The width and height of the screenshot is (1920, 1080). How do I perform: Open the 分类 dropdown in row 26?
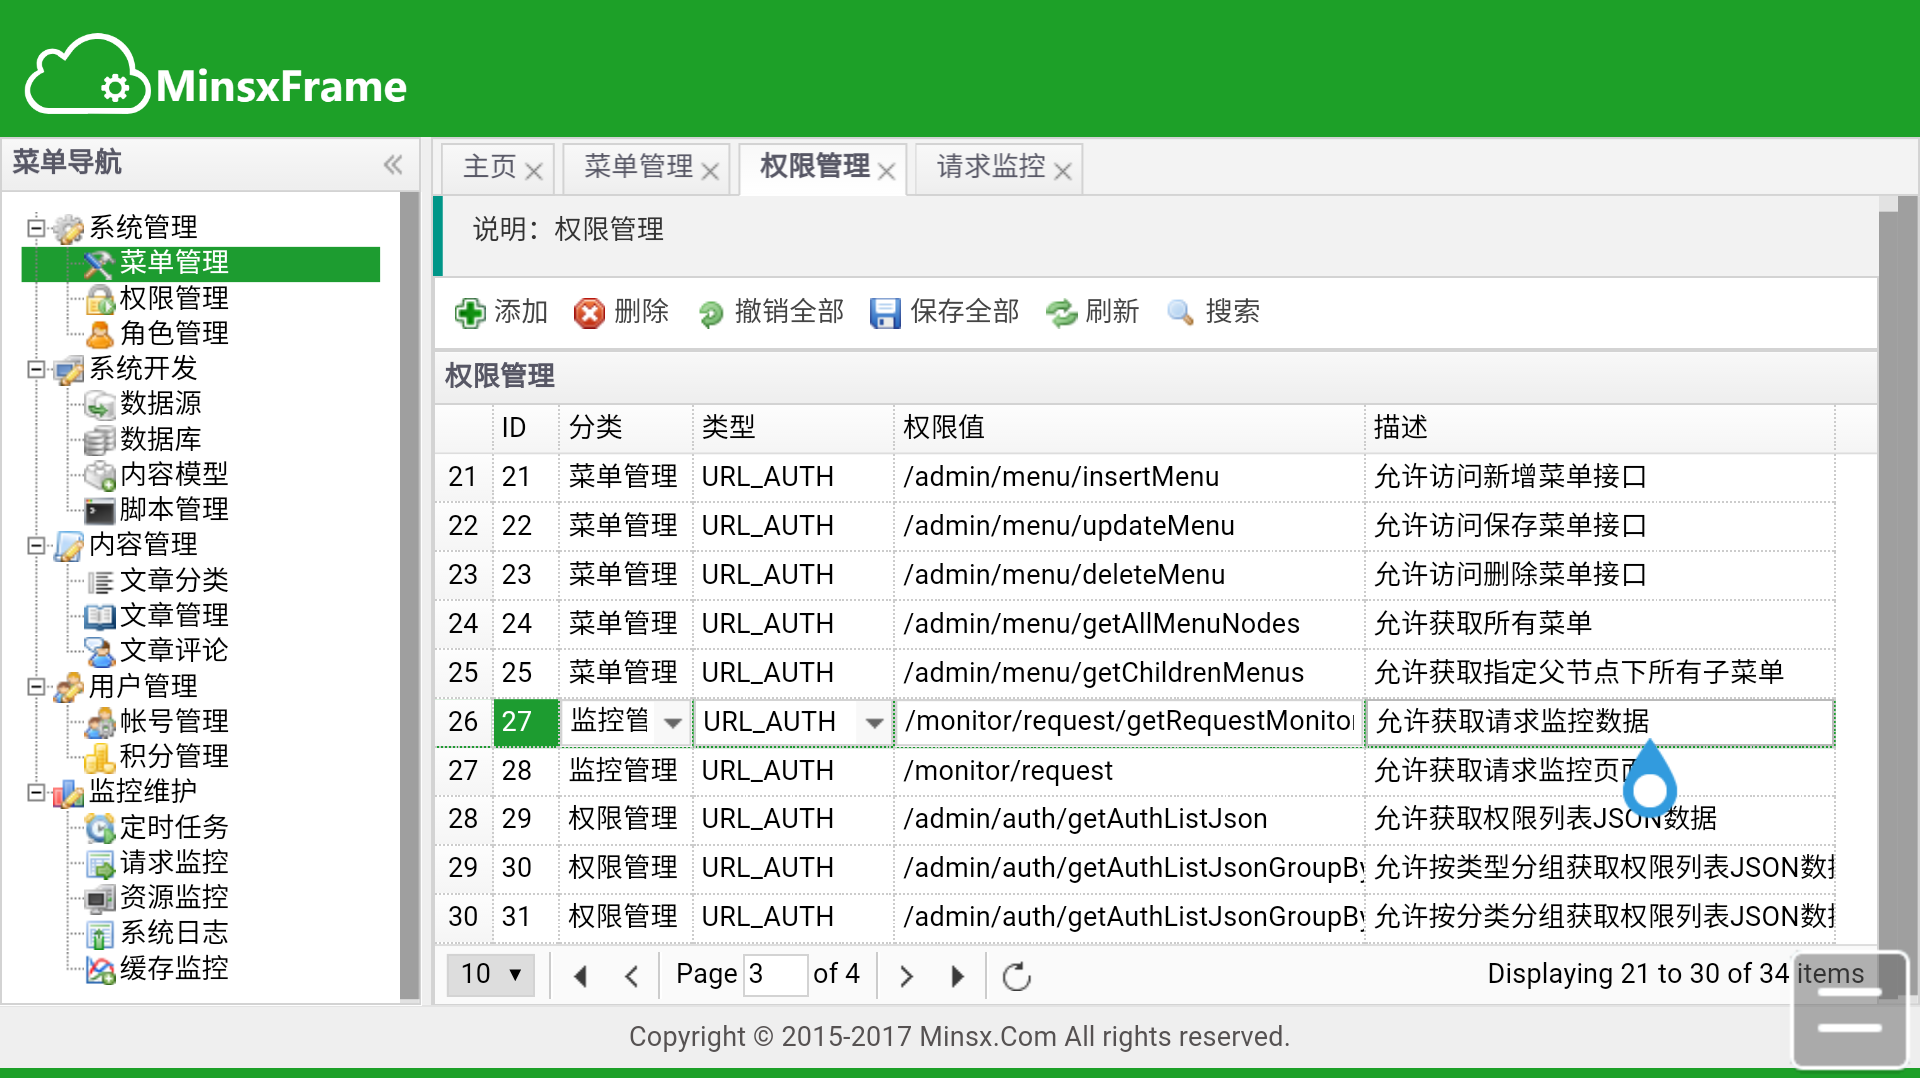[x=673, y=723]
